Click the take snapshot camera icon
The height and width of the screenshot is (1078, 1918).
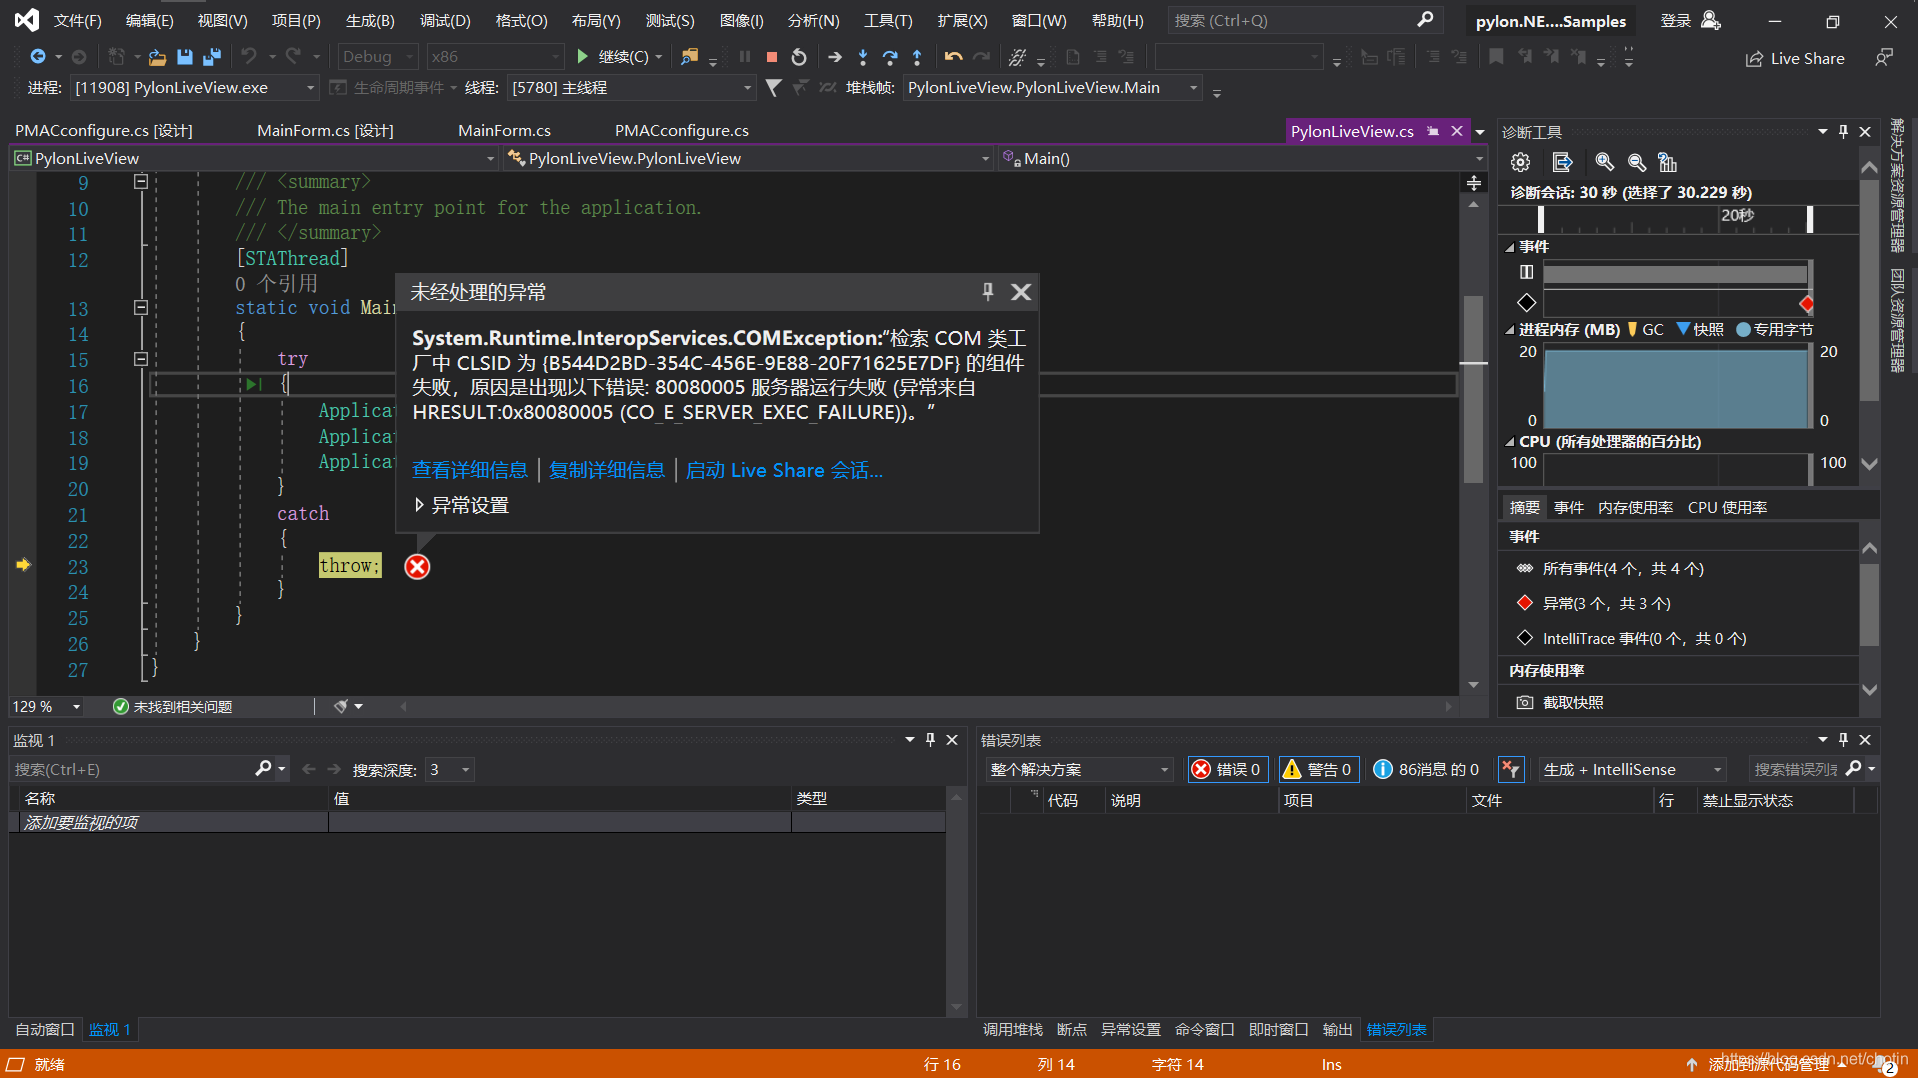click(1524, 702)
